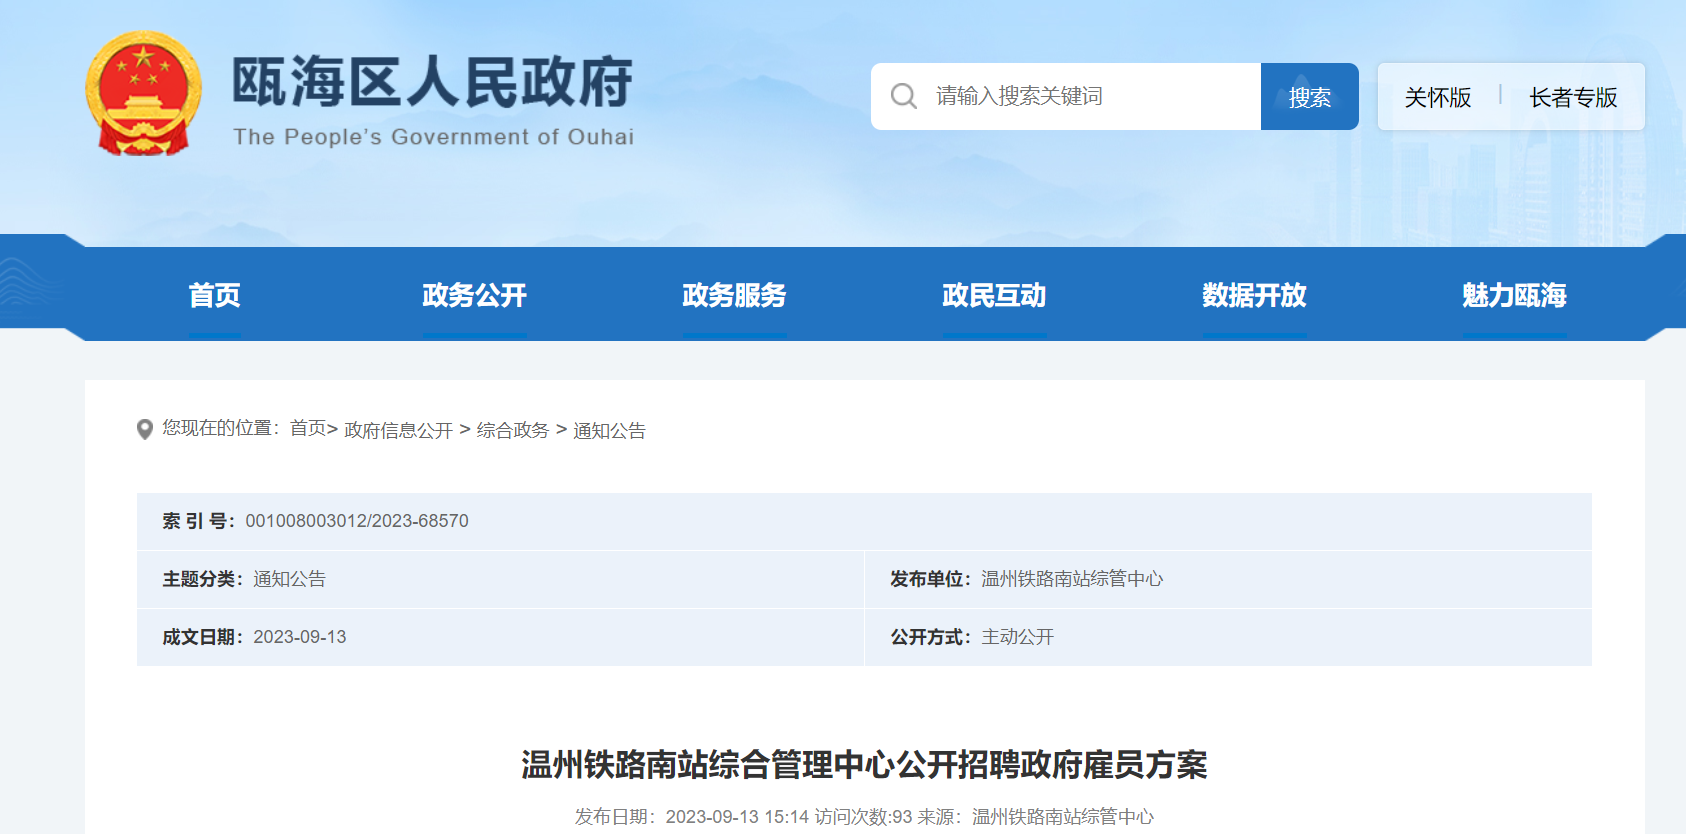The width and height of the screenshot is (1686, 834).
Task: Click the national emblem logo
Action: (x=144, y=94)
